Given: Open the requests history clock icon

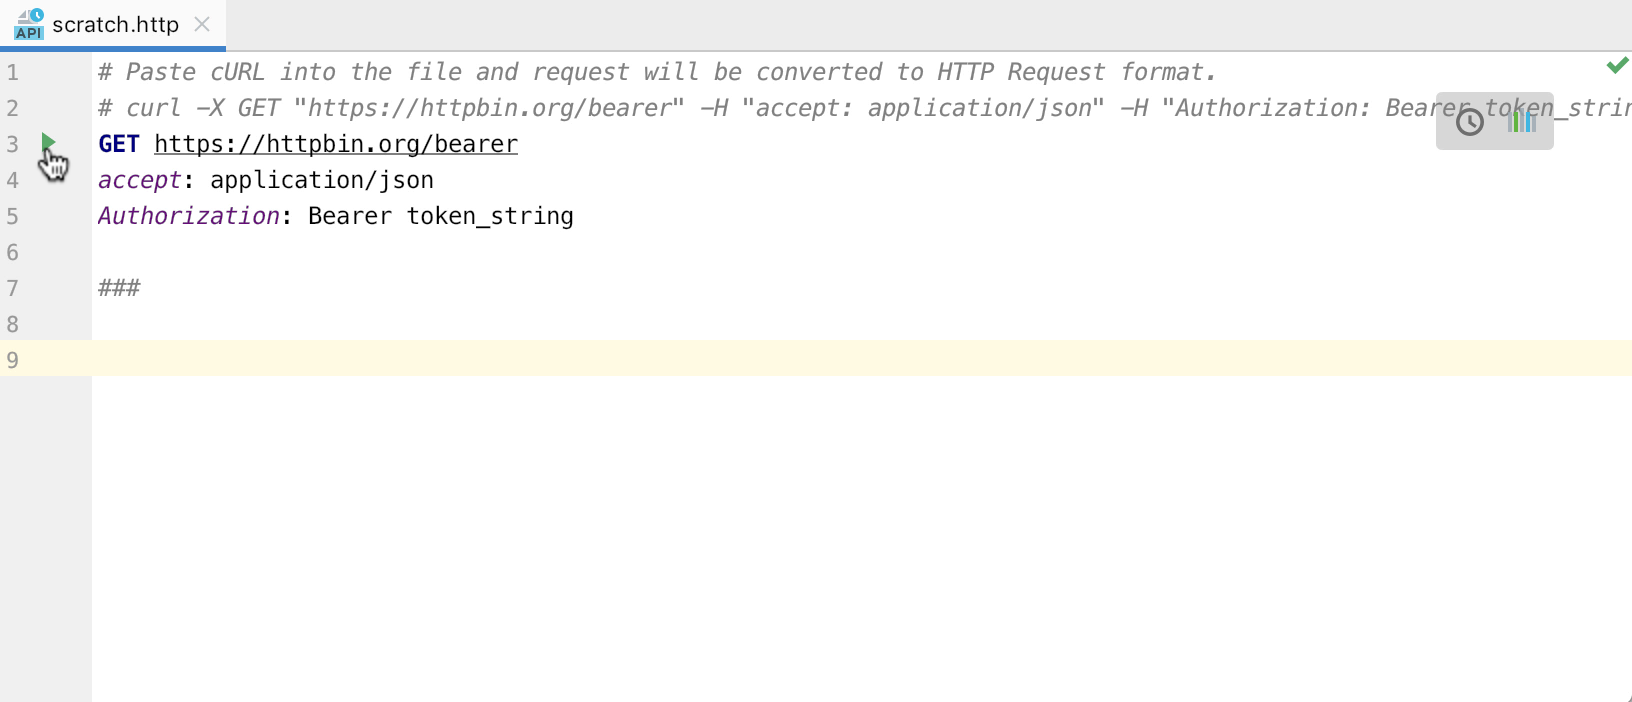Looking at the screenshot, I should coord(1469,122).
